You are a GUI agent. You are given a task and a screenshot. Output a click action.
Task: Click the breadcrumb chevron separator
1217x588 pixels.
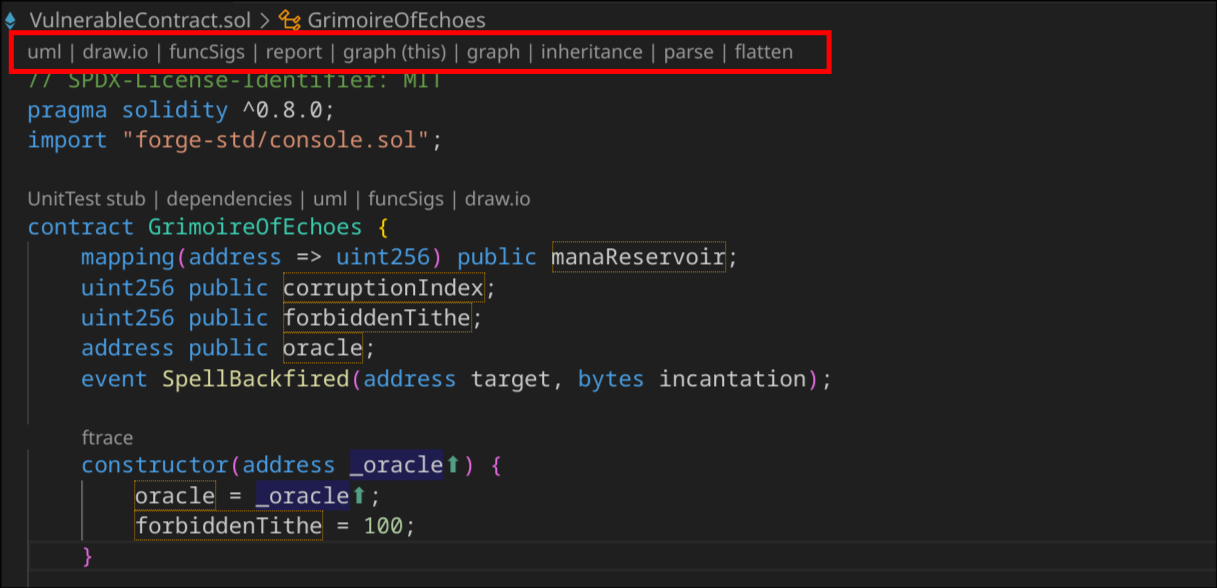click(x=266, y=20)
